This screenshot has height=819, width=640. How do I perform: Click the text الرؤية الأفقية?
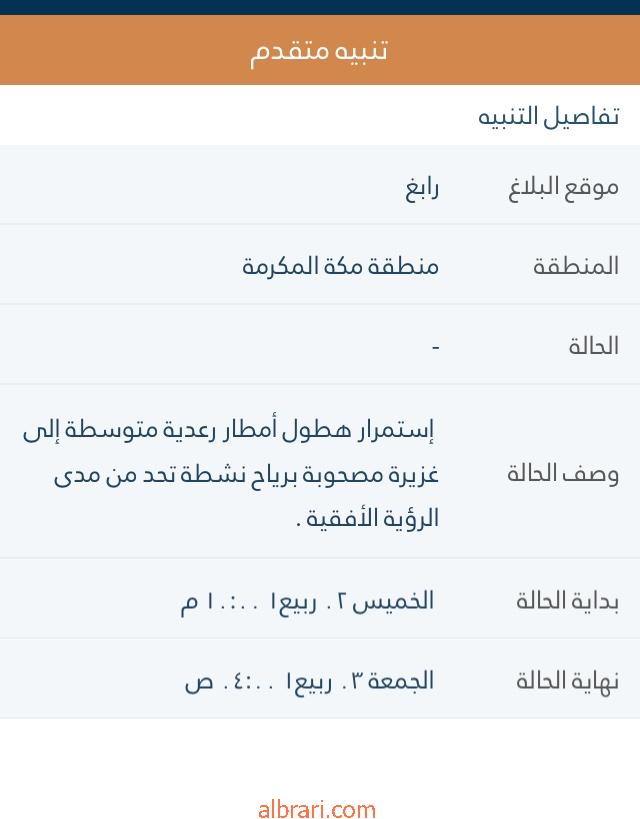(372, 519)
